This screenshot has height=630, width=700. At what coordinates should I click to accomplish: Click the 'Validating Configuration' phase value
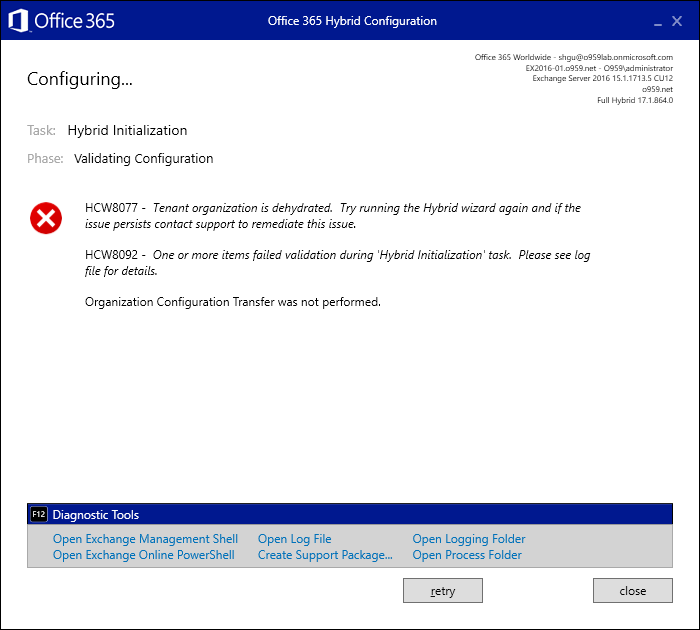click(x=143, y=159)
